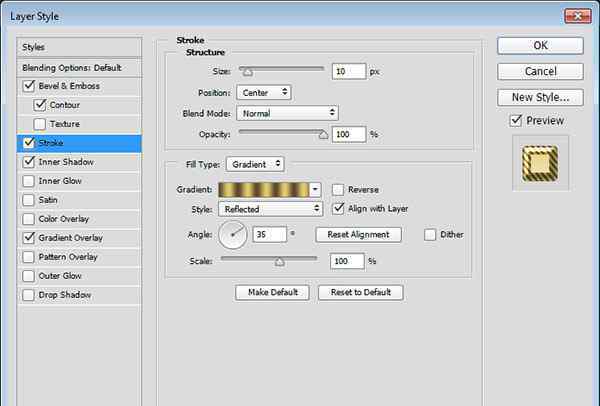The image size is (600, 406).
Task: Open the New Style dialog
Action: pyautogui.click(x=540, y=98)
